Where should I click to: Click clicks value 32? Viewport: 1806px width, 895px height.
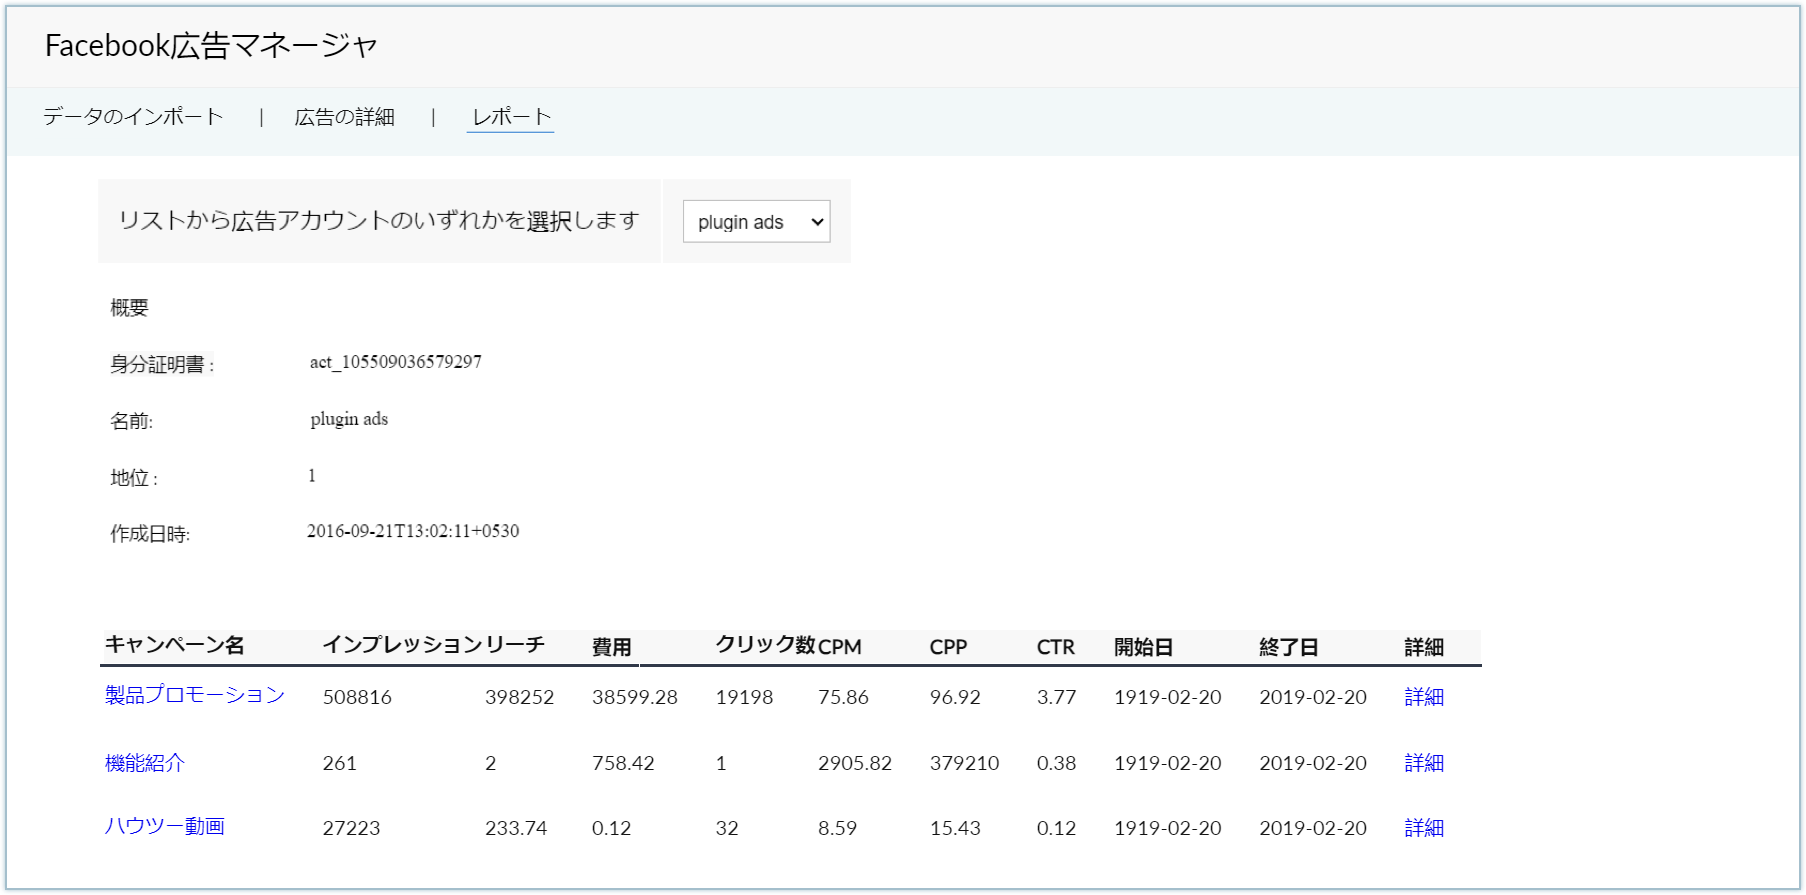click(x=727, y=828)
